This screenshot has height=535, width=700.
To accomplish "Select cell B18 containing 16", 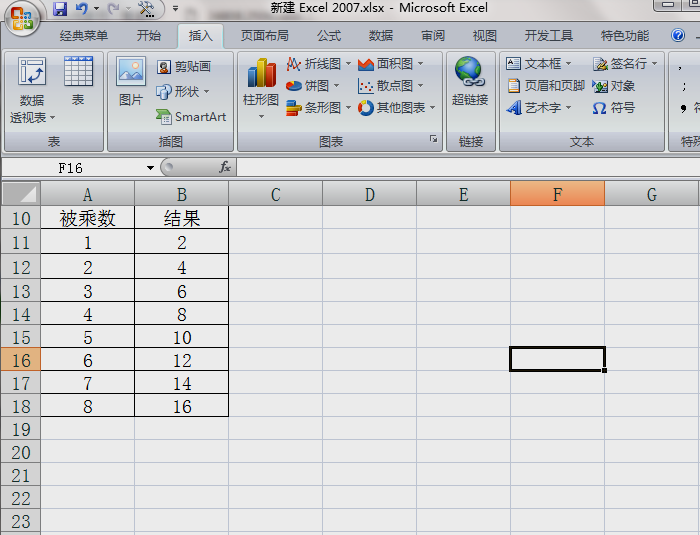I will pyautogui.click(x=181, y=406).
